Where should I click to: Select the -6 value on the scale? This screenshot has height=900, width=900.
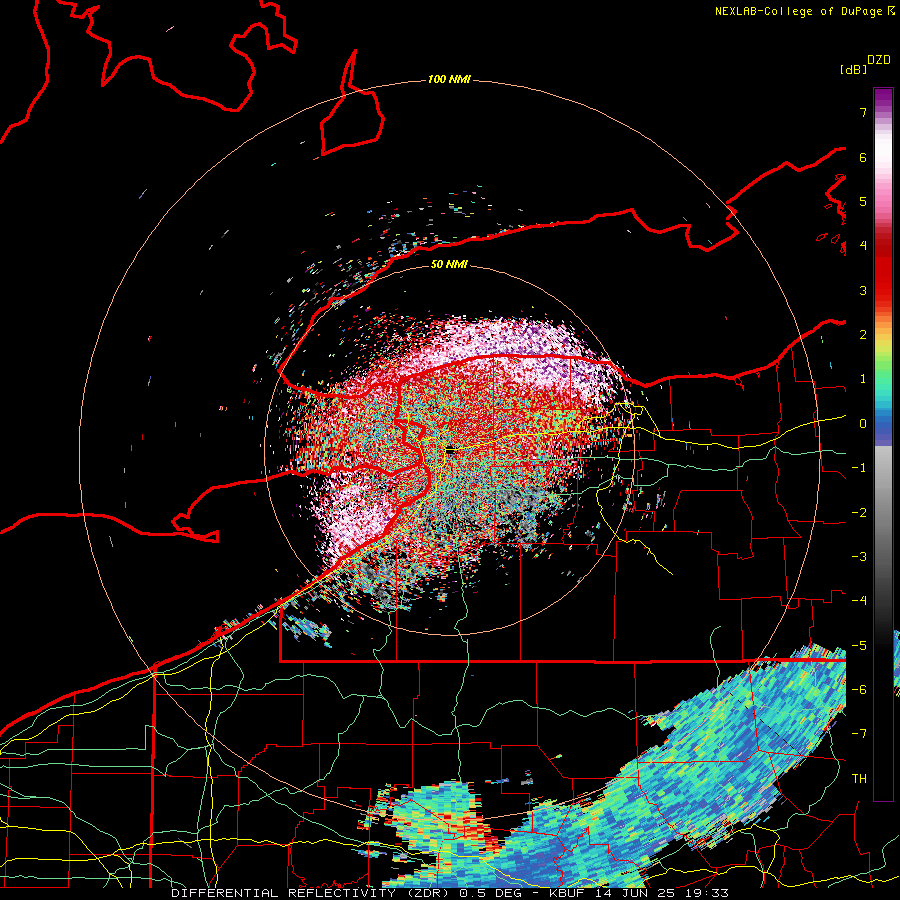859,690
